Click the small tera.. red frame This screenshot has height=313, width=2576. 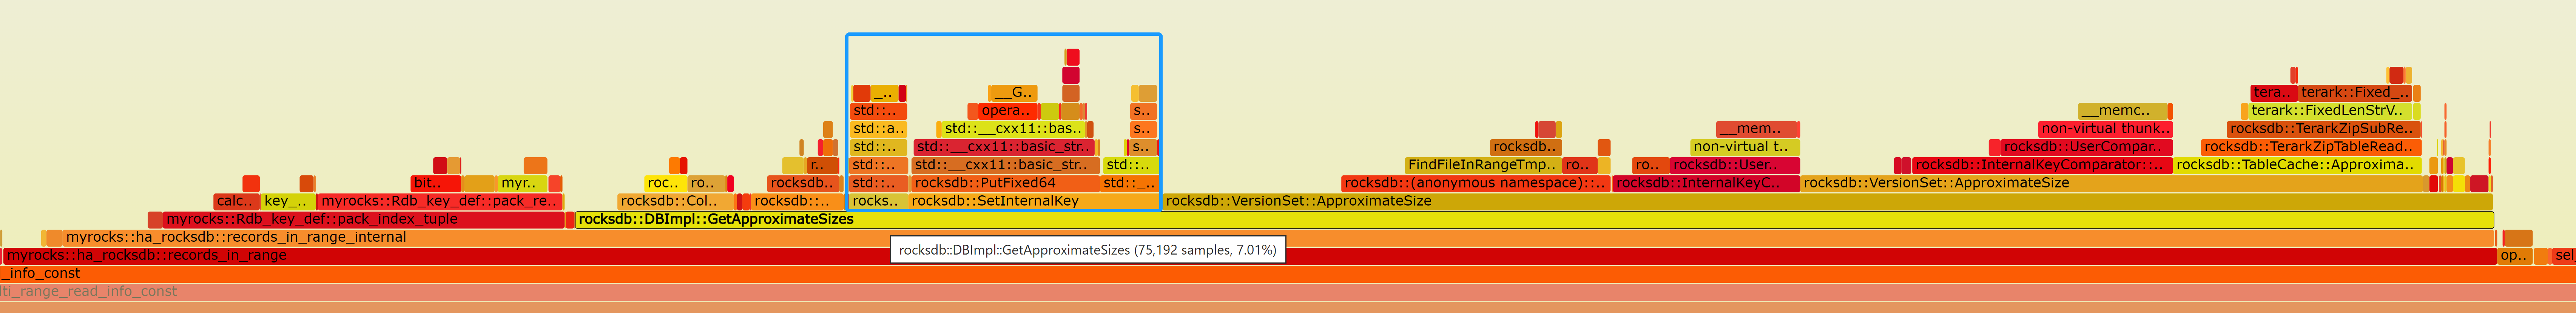tap(2274, 93)
